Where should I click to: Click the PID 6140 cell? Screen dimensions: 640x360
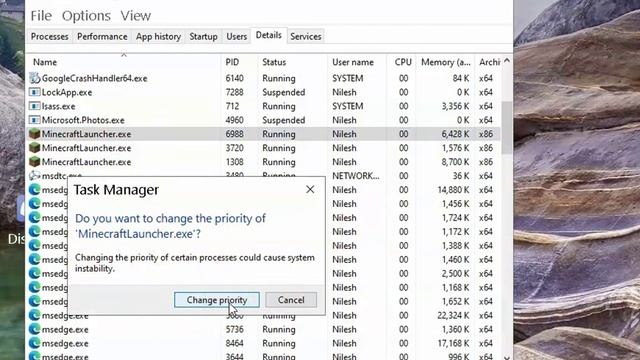[x=234, y=78]
